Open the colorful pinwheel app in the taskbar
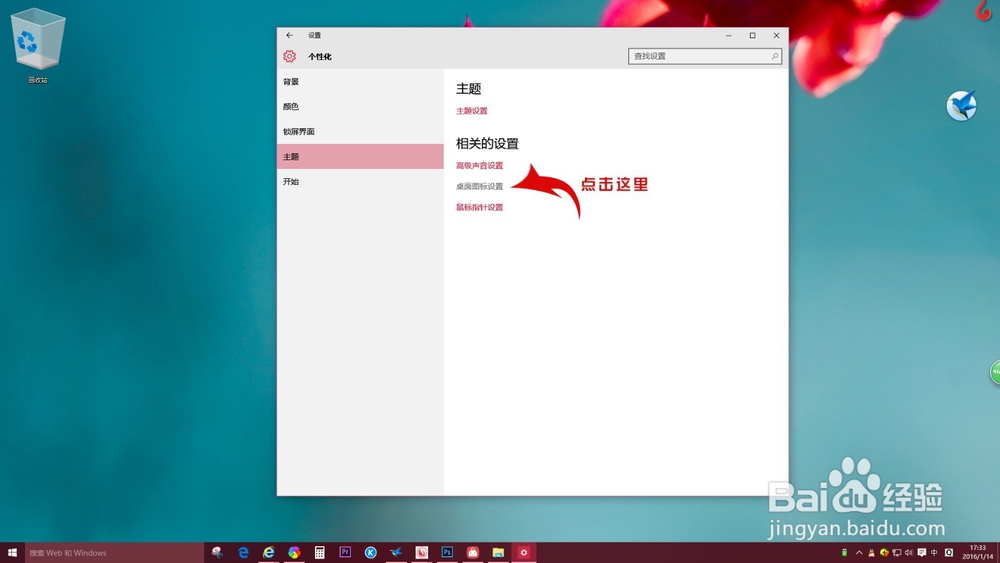Image resolution: width=1000 pixels, height=563 pixels. 294,553
